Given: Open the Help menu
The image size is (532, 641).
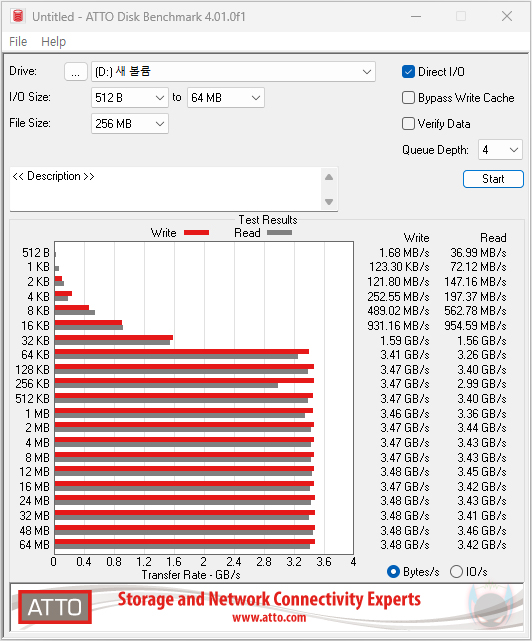Looking at the screenshot, I should coord(53,42).
